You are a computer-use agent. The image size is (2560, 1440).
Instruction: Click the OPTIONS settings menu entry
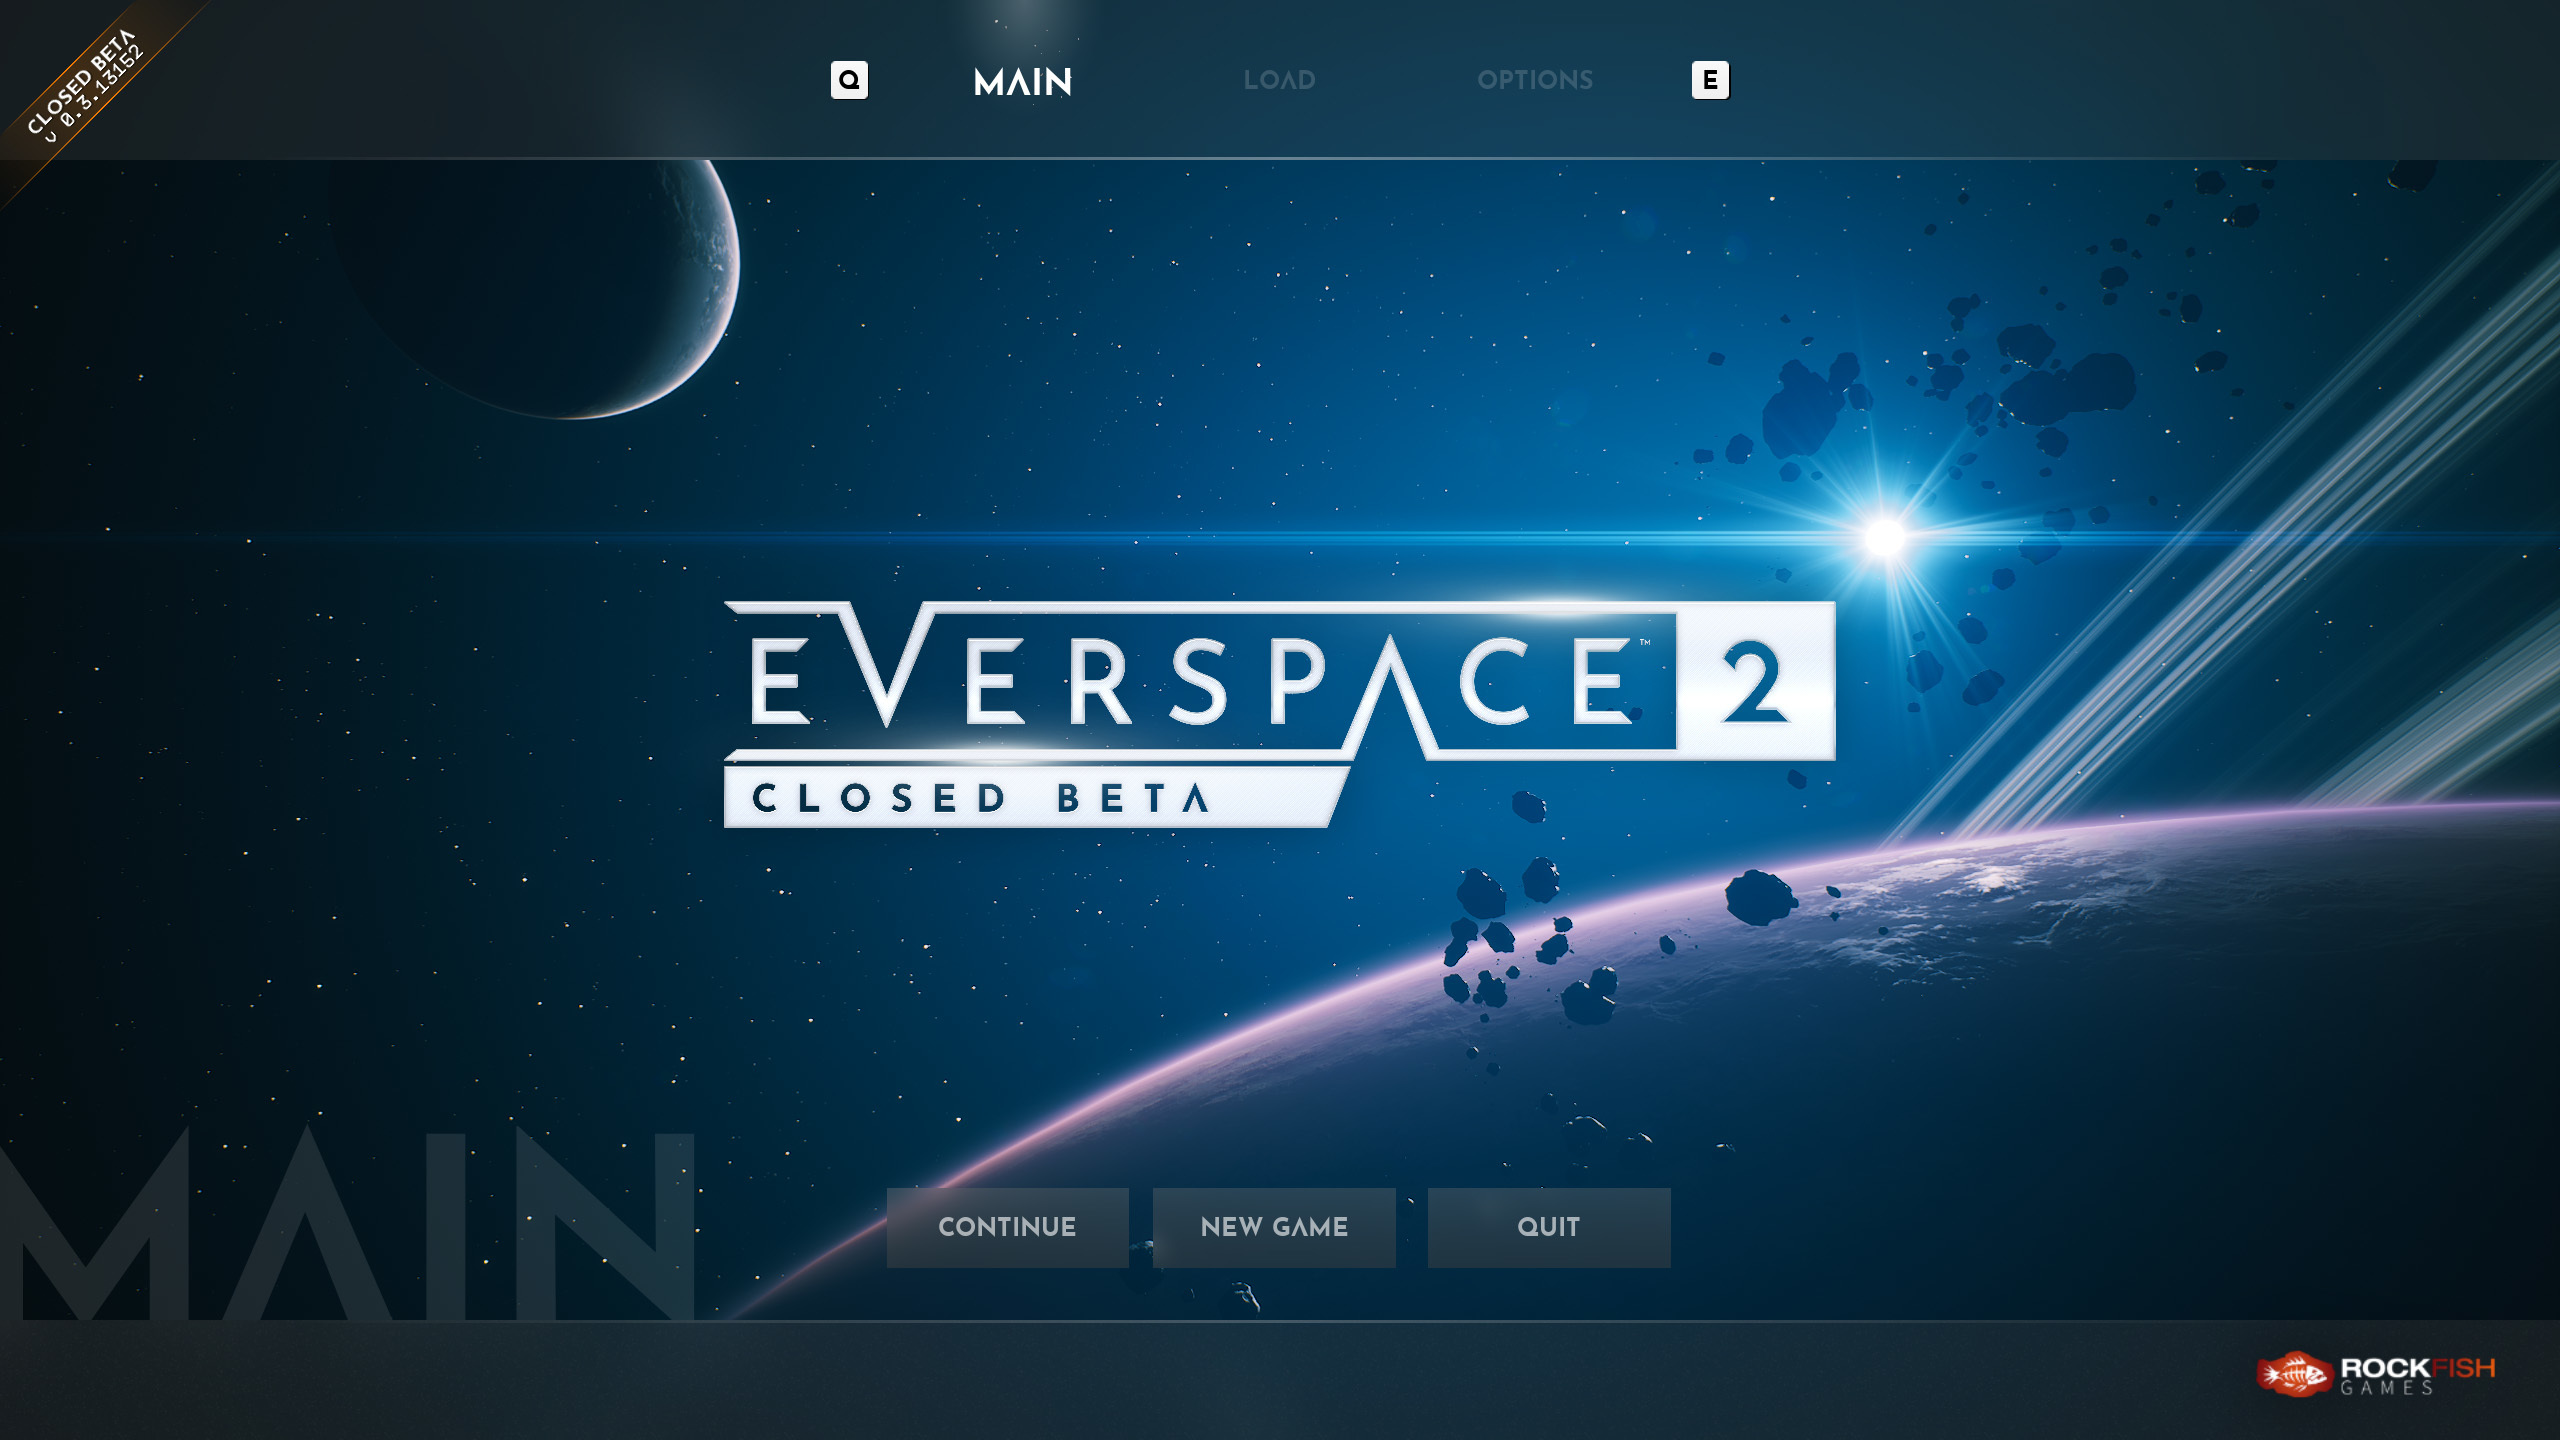pyautogui.click(x=1535, y=79)
